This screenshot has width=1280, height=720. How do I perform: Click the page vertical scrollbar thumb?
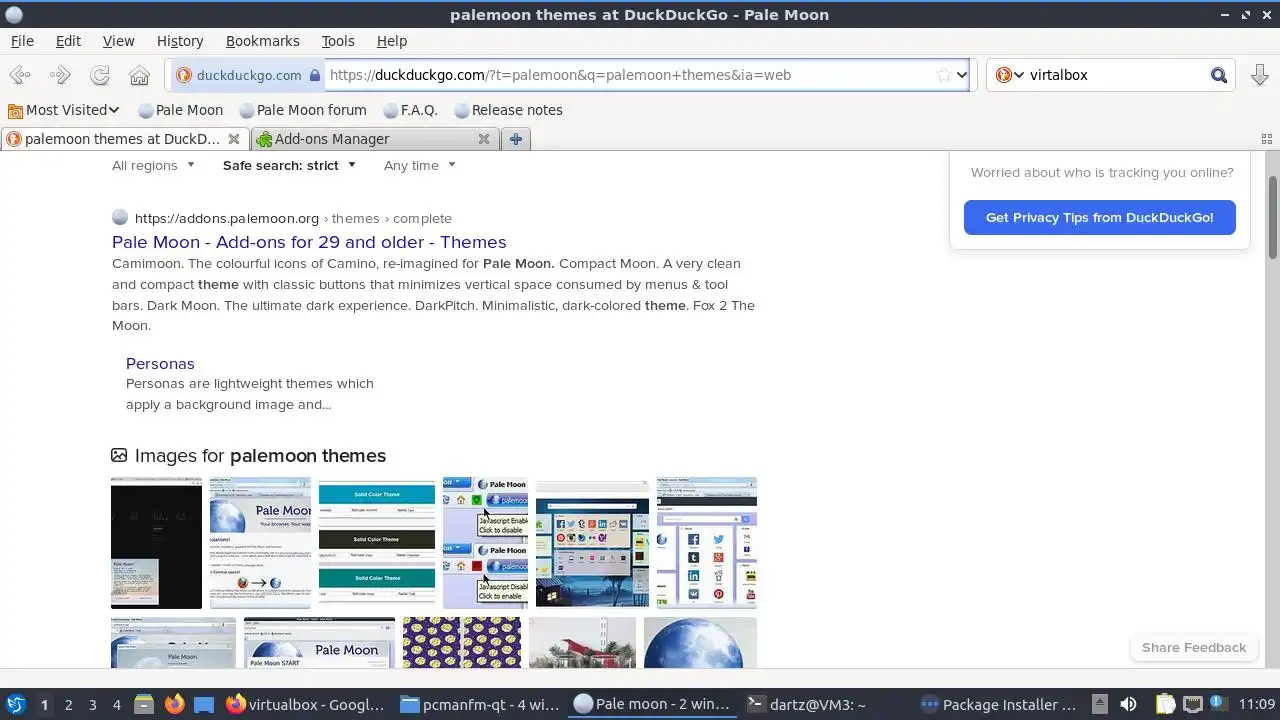(x=1272, y=217)
